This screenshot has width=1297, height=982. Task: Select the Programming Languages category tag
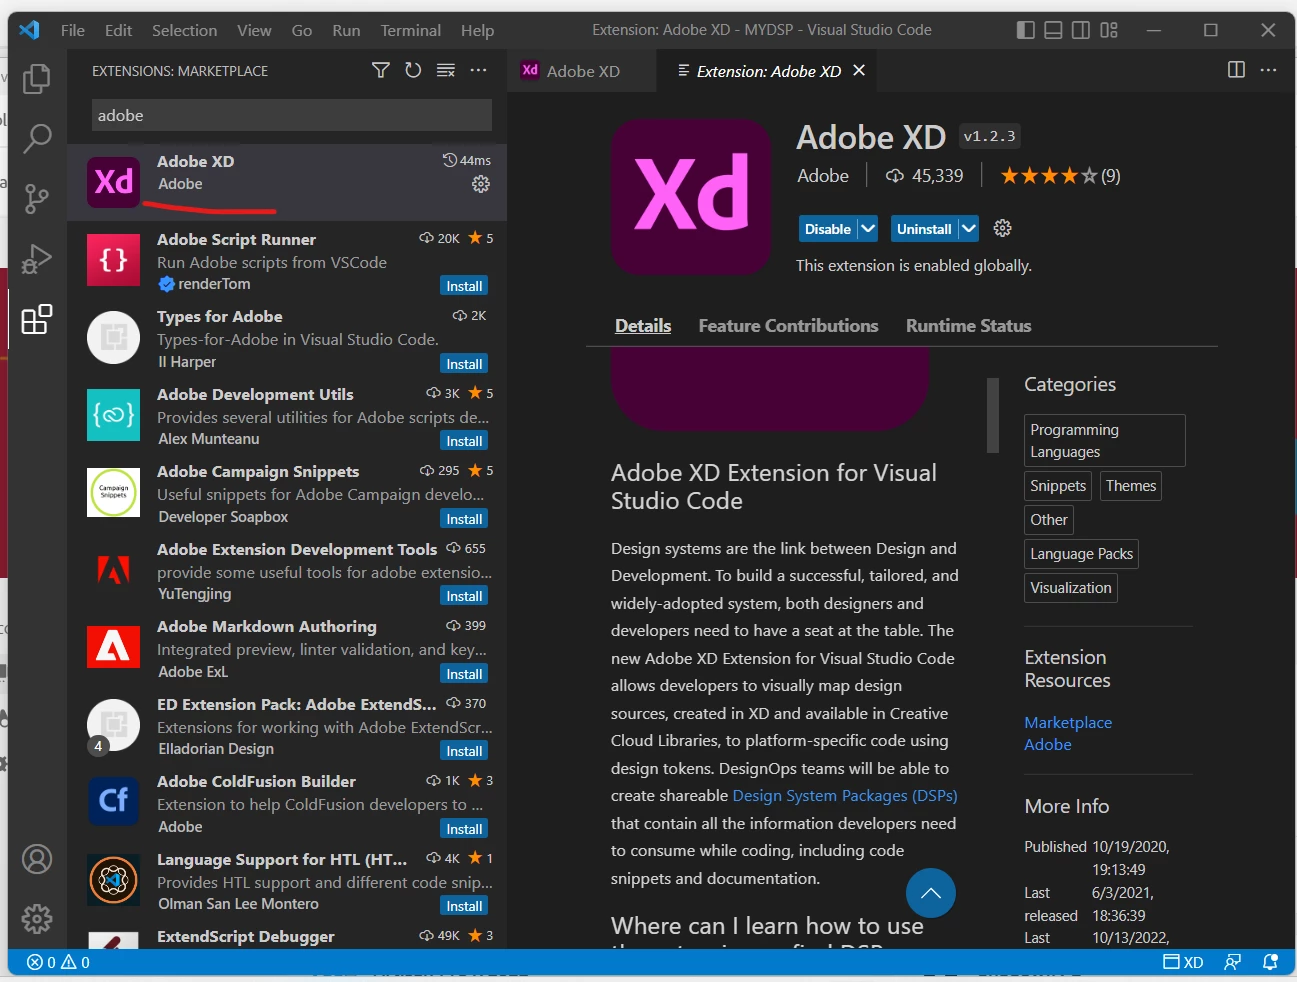[x=1105, y=440]
